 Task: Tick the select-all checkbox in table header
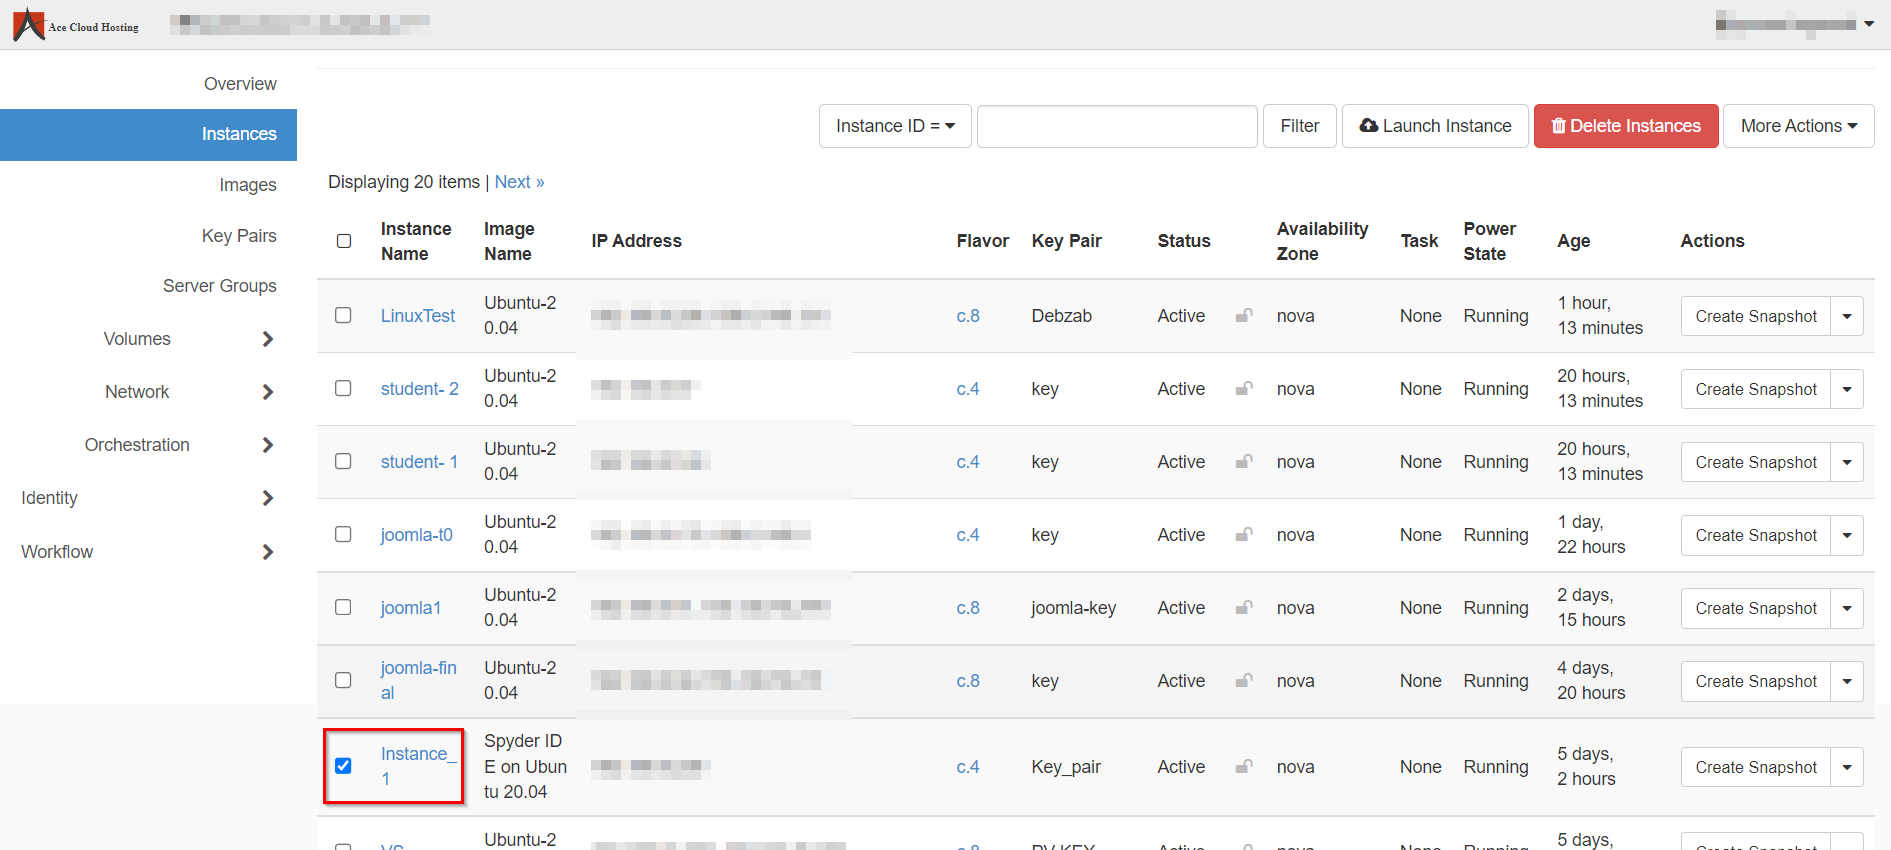[344, 241]
